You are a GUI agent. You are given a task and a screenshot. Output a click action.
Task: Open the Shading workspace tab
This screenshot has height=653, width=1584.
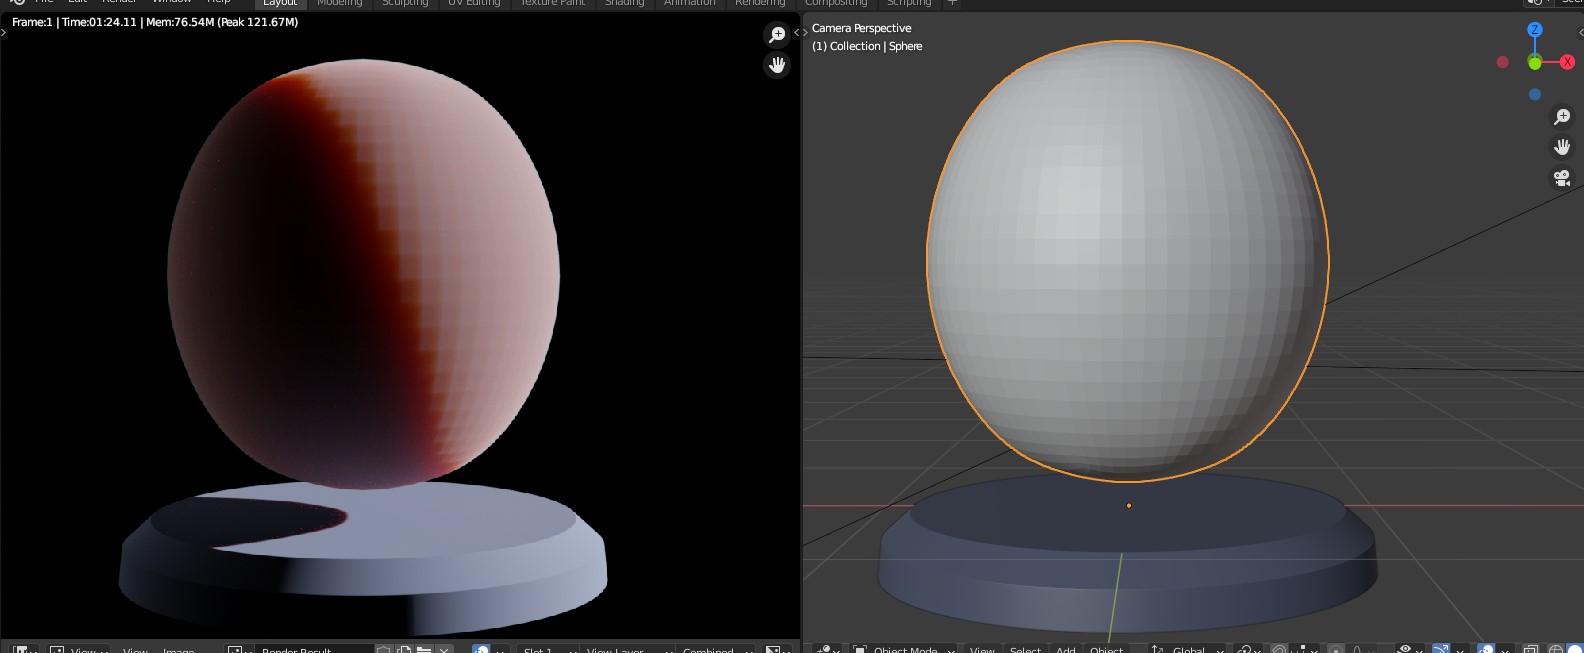[624, 3]
